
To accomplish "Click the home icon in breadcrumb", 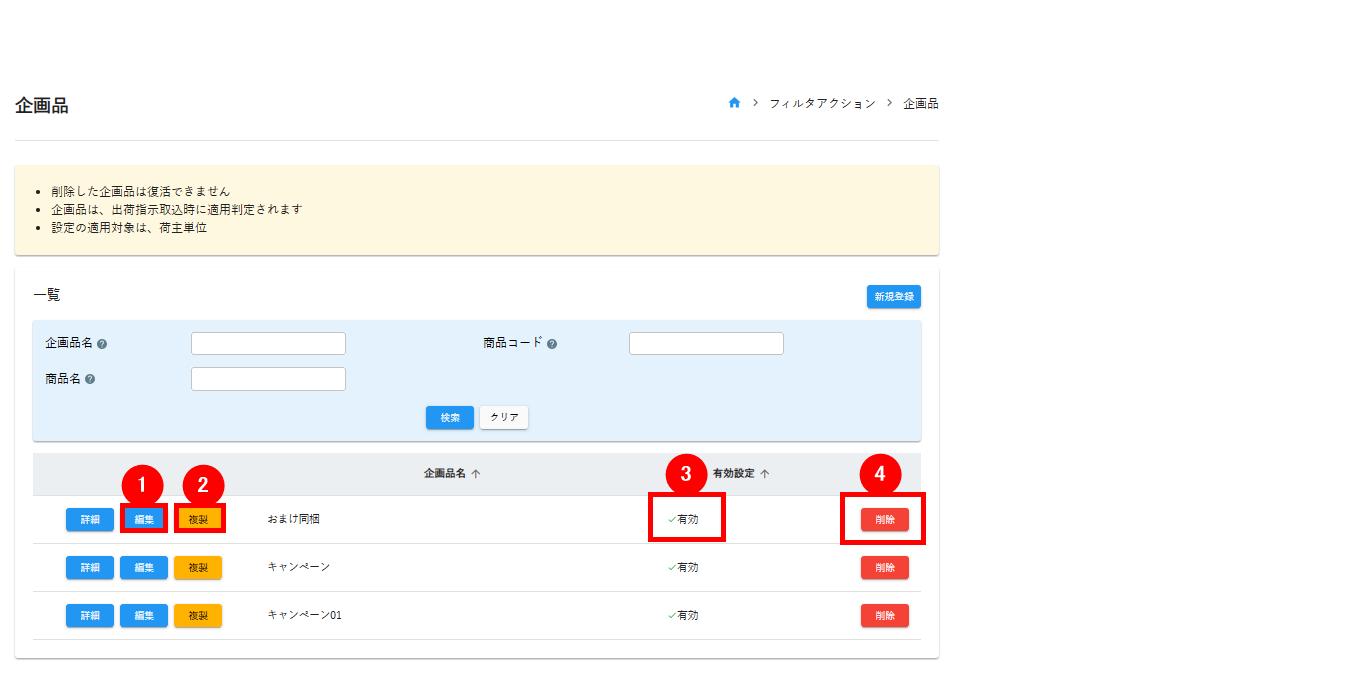I will click(x=734, y=103).
